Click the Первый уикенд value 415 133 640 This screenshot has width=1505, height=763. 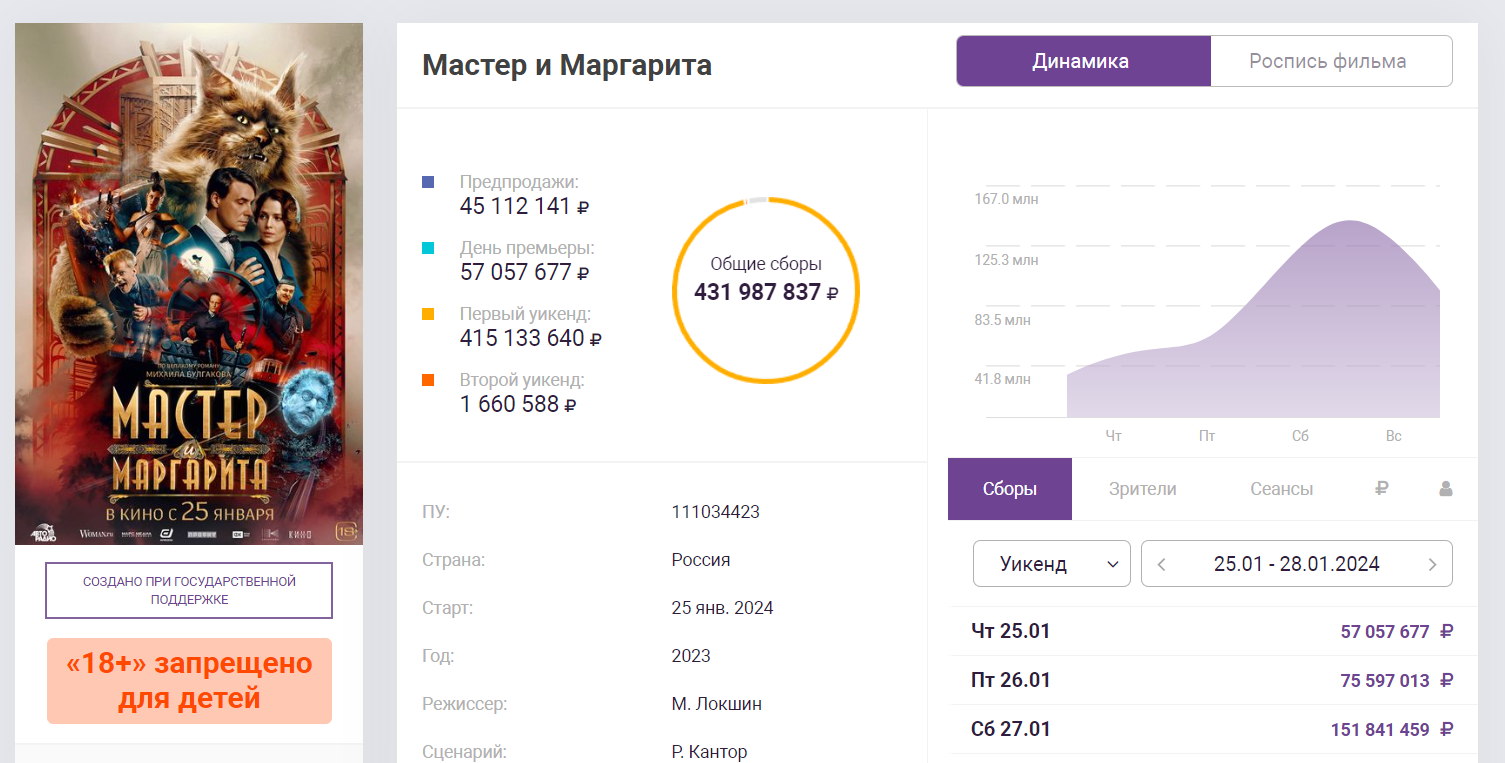[x=531, y=338]
